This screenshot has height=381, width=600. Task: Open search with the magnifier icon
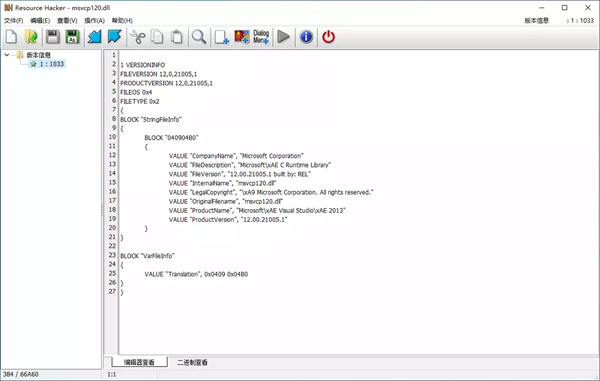[x=199, y=37]
